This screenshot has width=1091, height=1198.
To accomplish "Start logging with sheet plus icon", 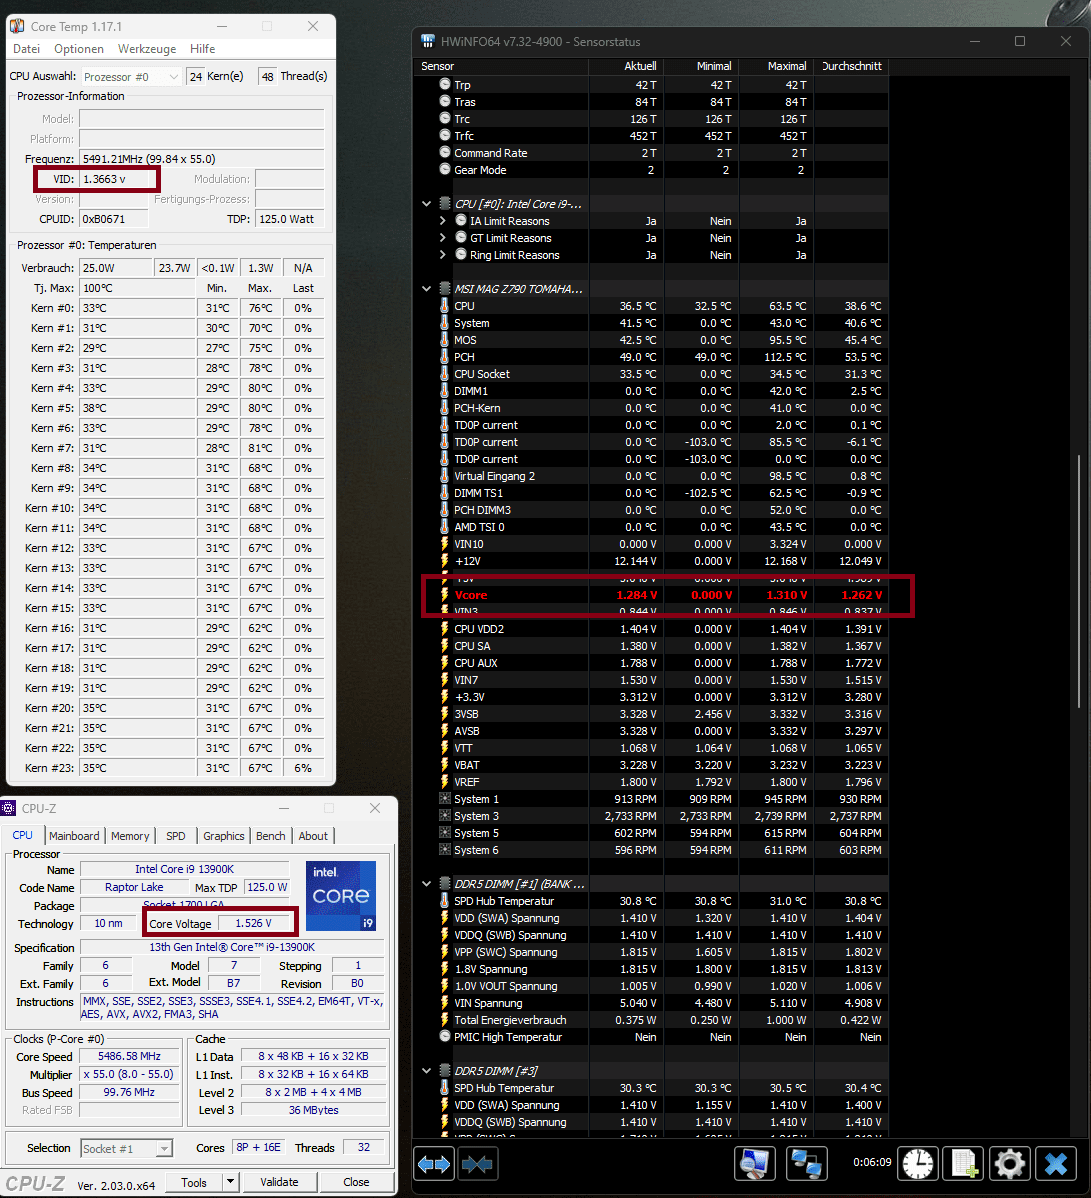I will point(963,1164).
